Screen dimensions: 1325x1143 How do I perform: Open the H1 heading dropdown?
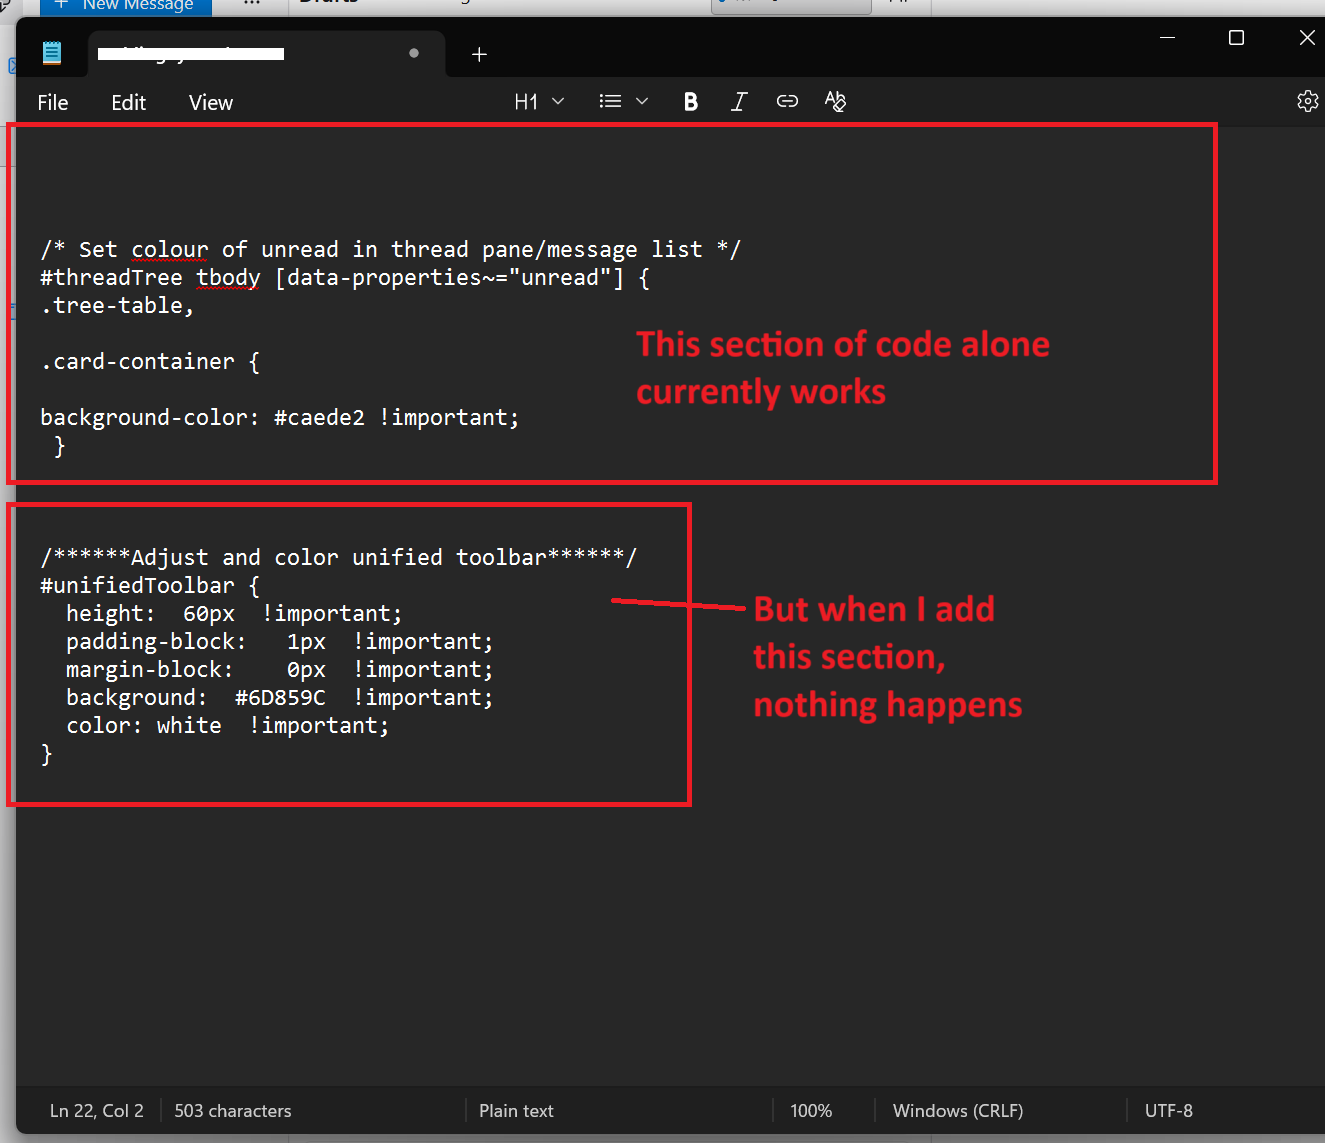(538, 102)
